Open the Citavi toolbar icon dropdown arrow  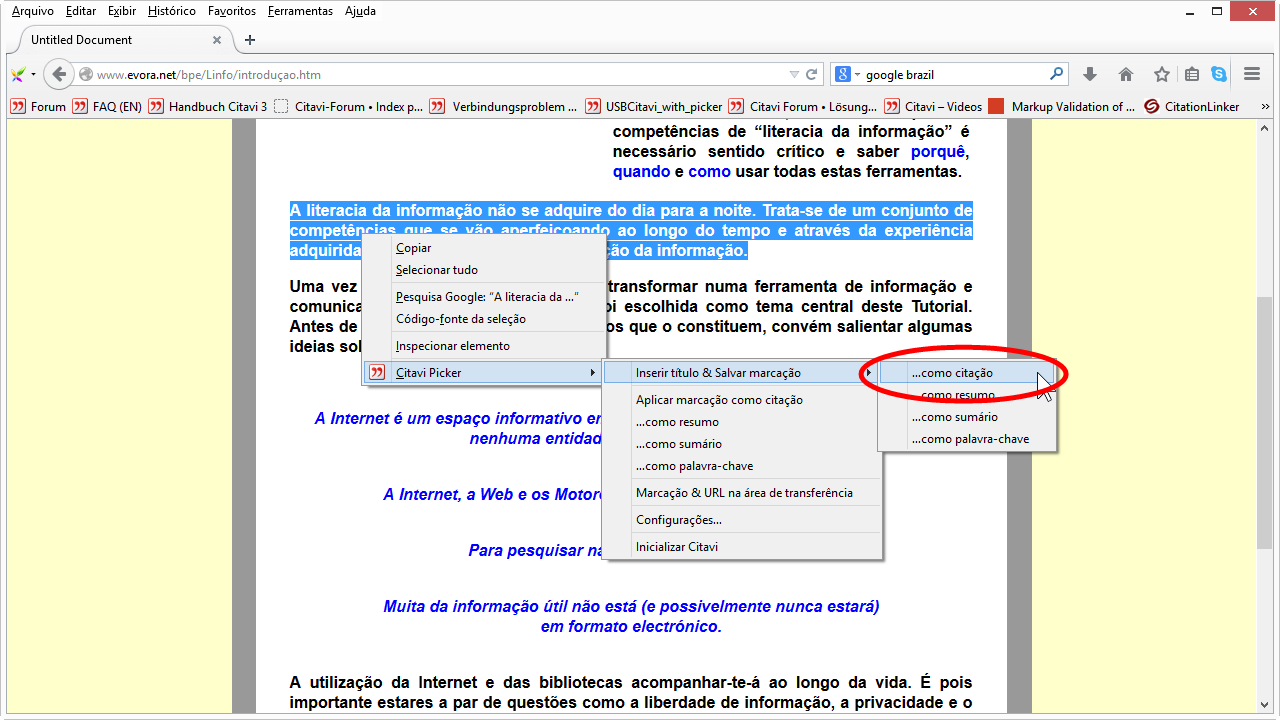click(x=33, y=75)
